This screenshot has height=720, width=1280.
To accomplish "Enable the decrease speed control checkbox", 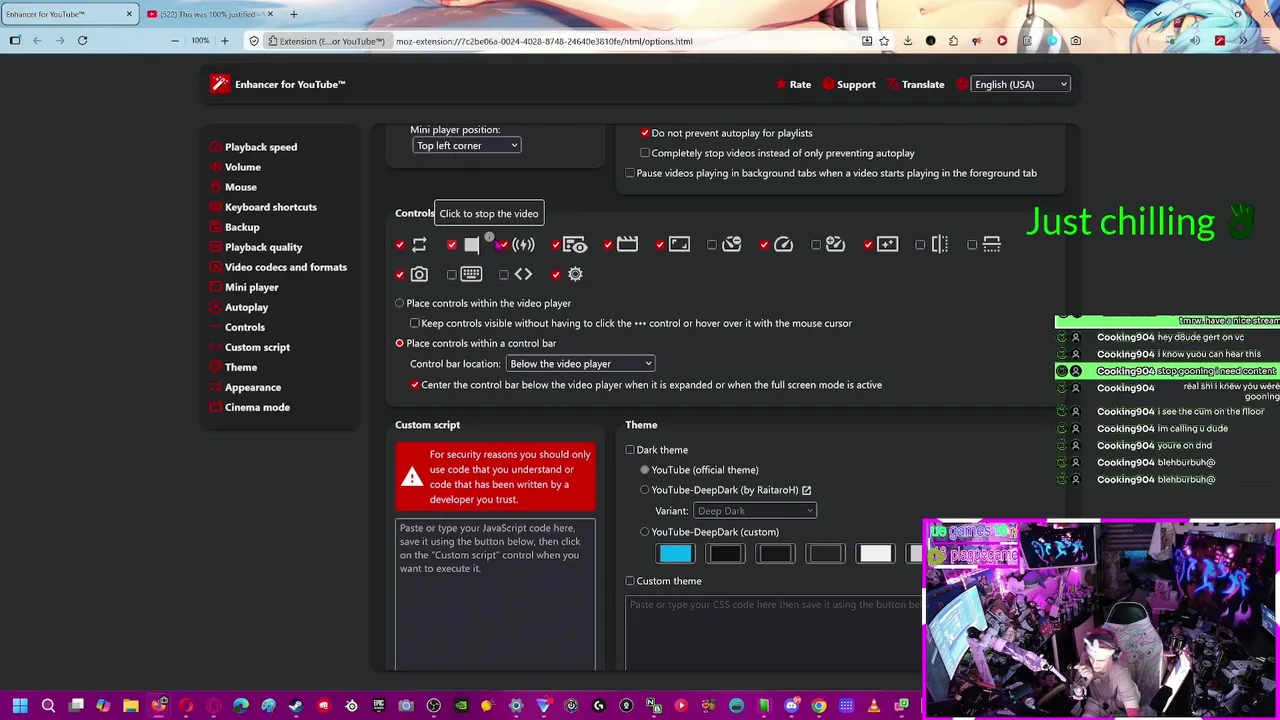I will coord(712,245).
